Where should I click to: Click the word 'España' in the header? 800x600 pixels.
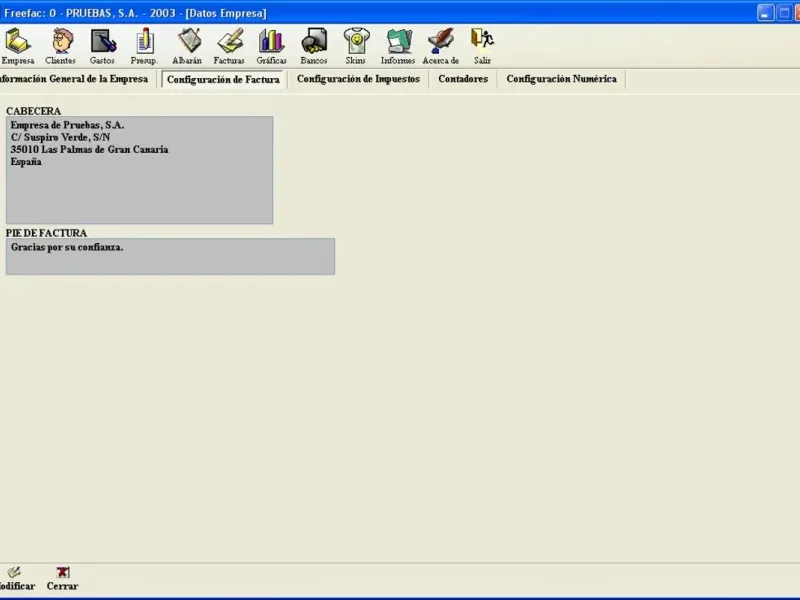[26, 162]
